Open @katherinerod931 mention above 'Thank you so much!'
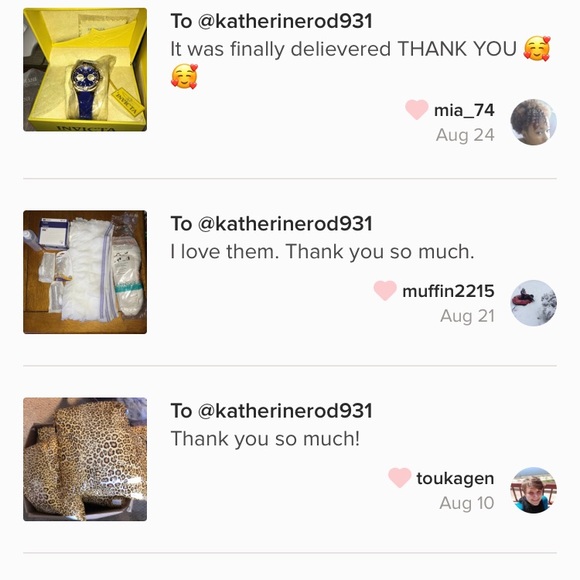The width and height of the screenshot is (580, 580). tap(285, 411)
